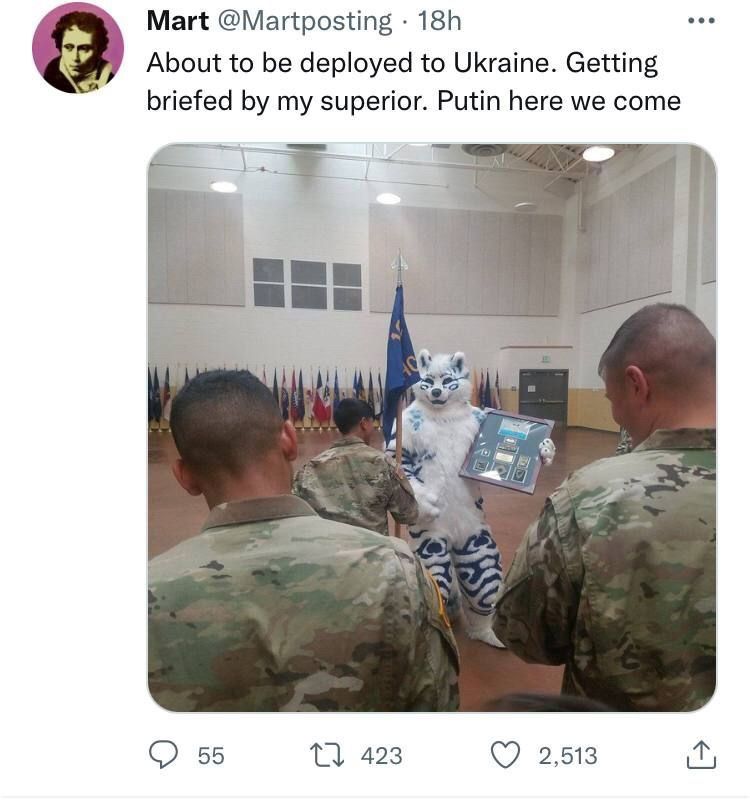Open Mart's round profile avatar
The height and width of the screenshot is (800, 750).
pyautogui.click(x=78, y=47)
